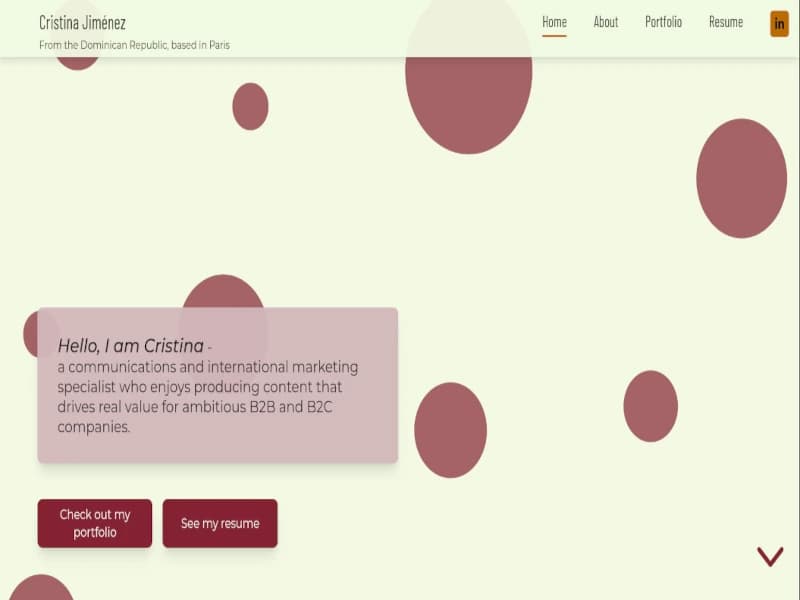
Task: Click the circle immediately right of the intro card
Action: 450,430
